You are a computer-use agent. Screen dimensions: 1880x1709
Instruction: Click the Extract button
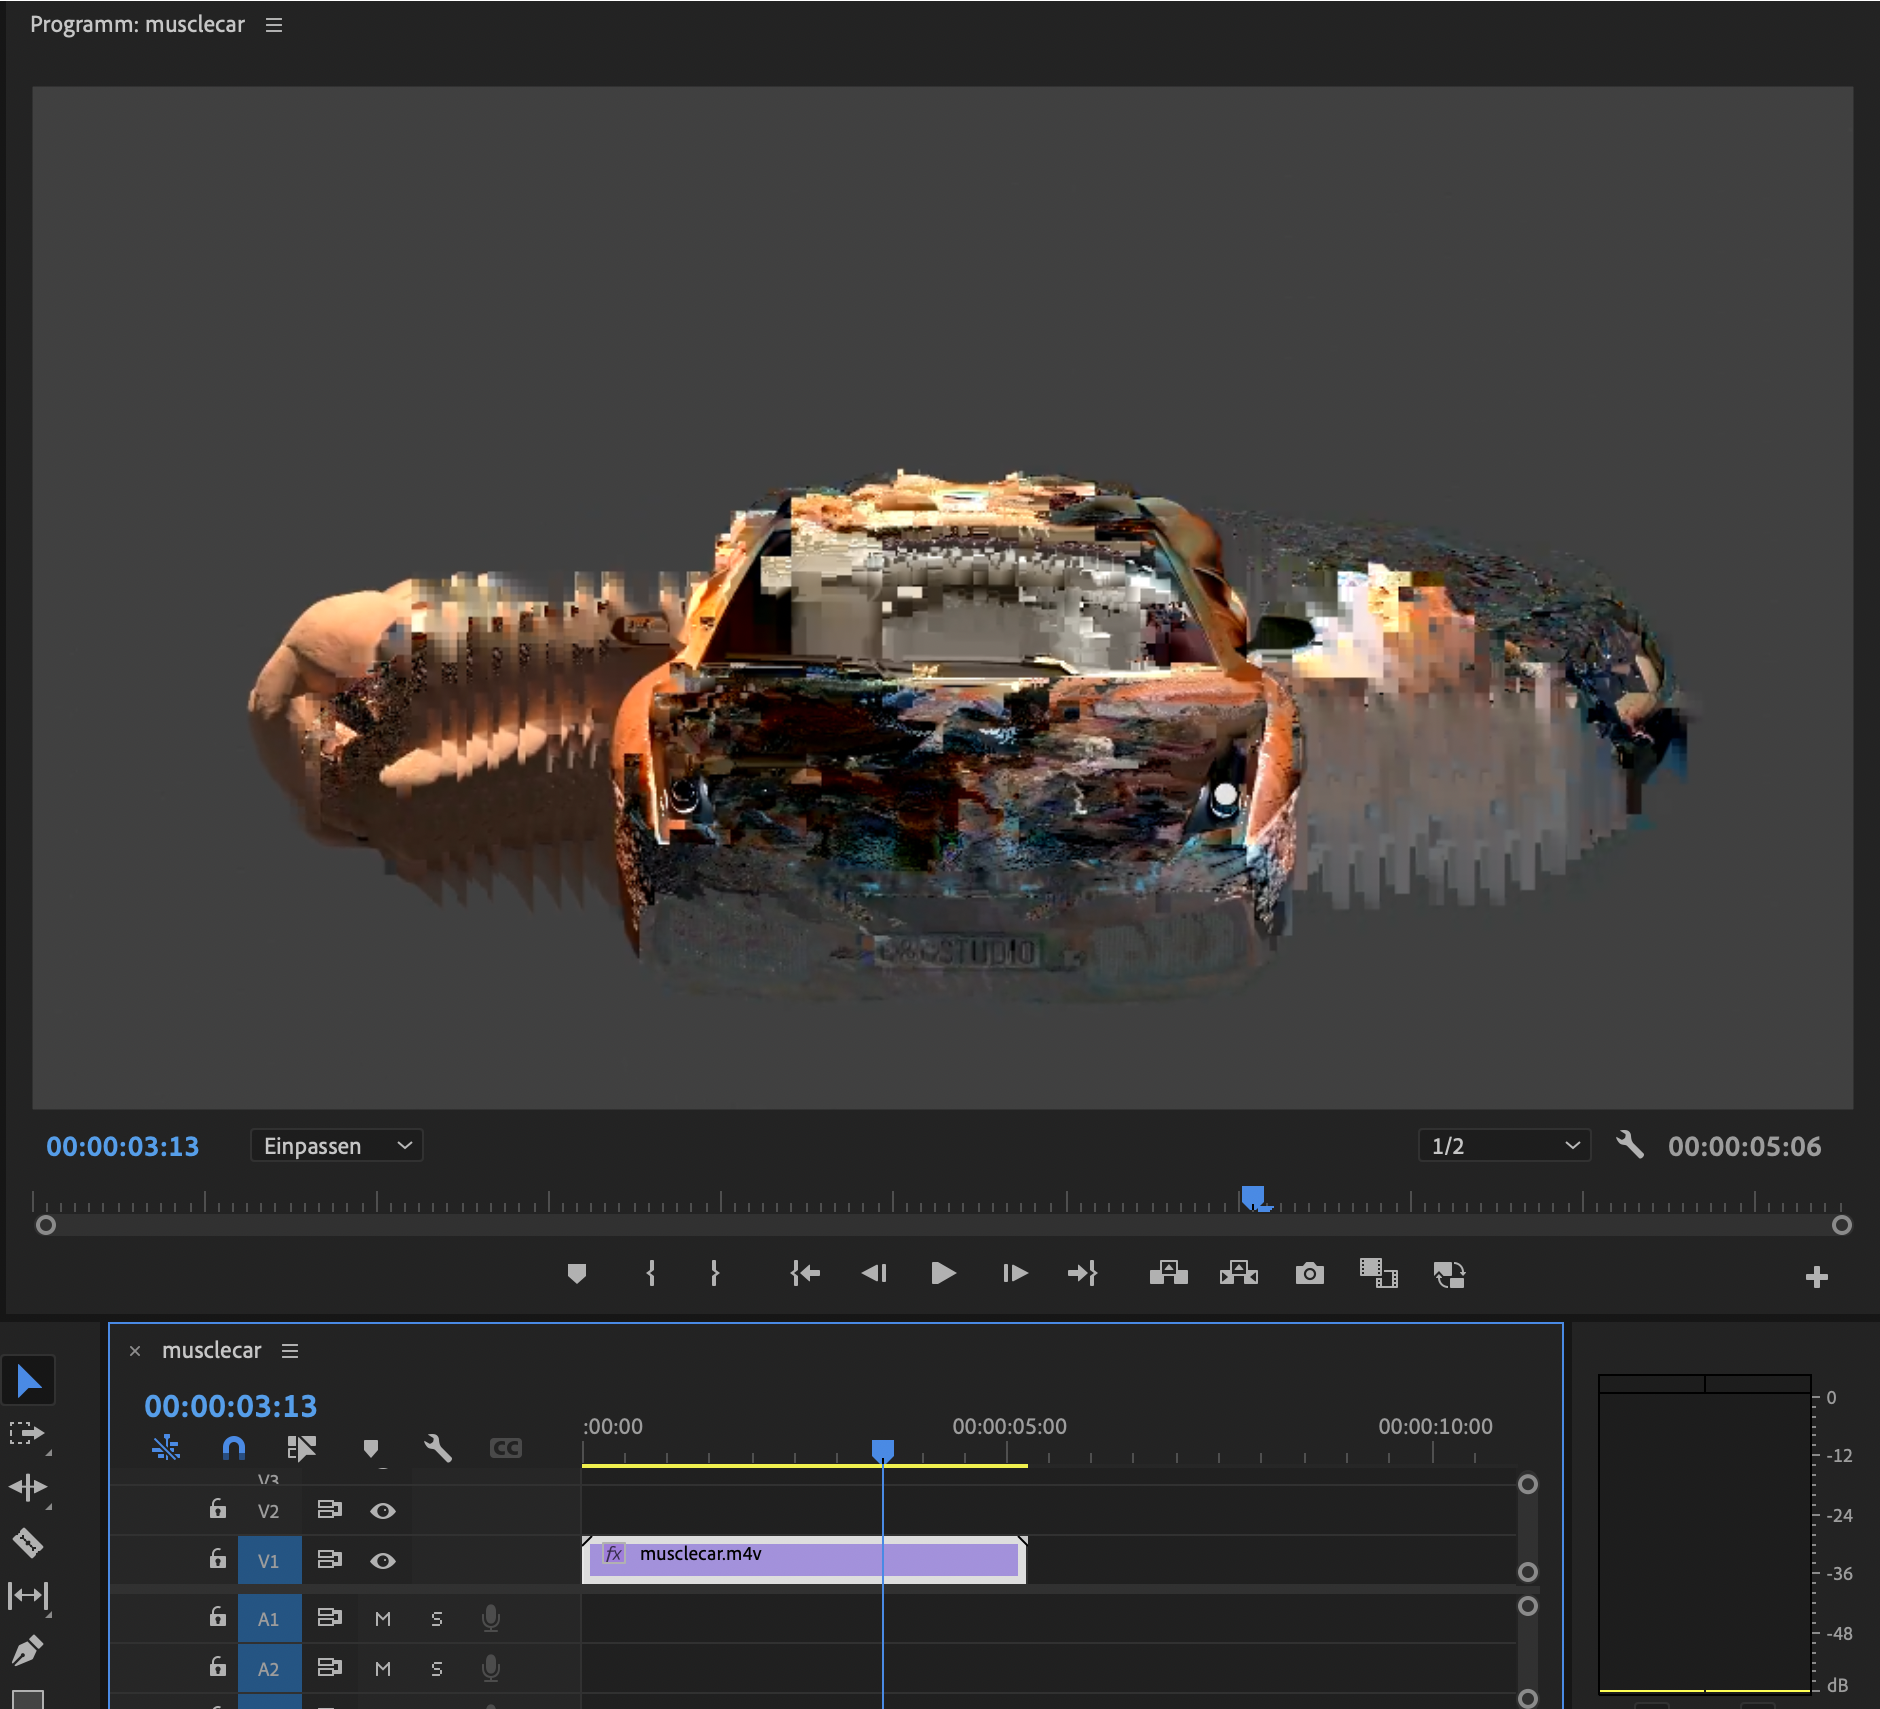(1239, 1273)
